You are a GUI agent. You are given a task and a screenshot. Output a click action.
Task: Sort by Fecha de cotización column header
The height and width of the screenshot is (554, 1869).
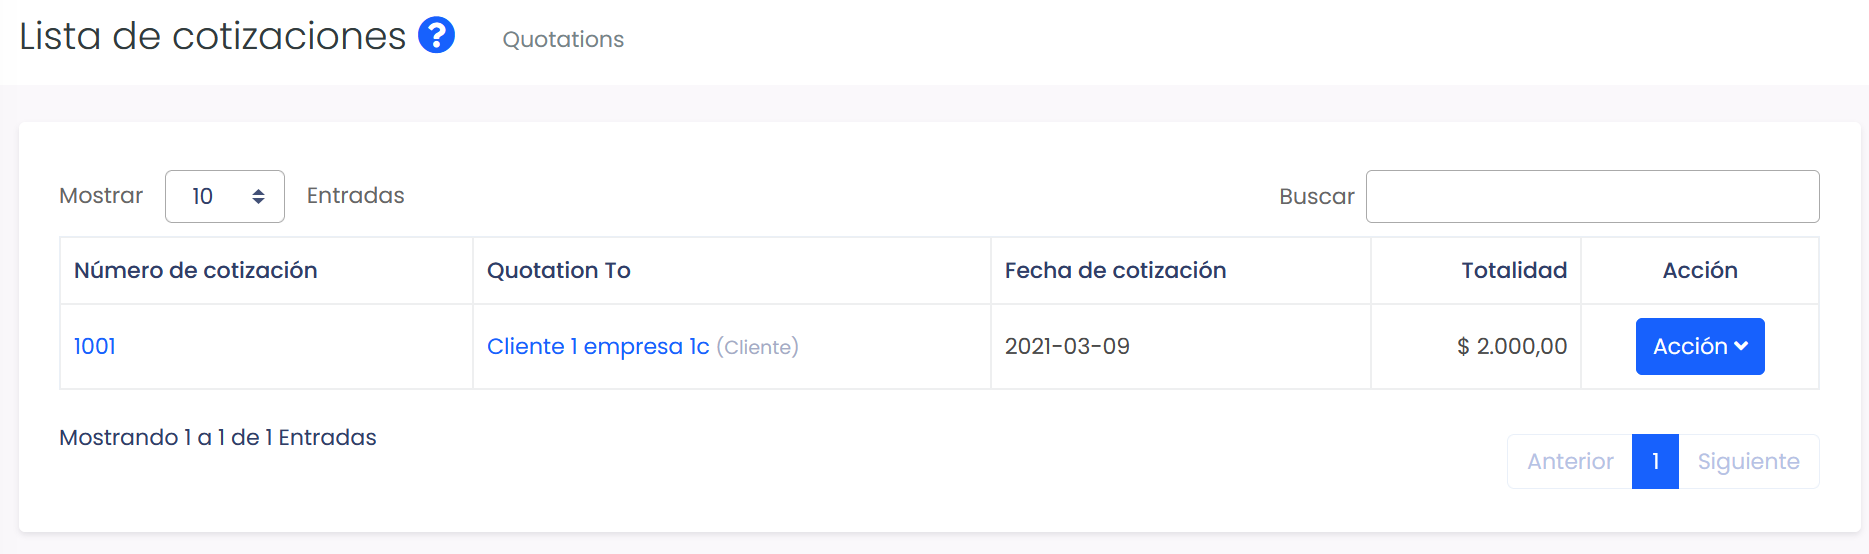click(x=1115, y=270)
